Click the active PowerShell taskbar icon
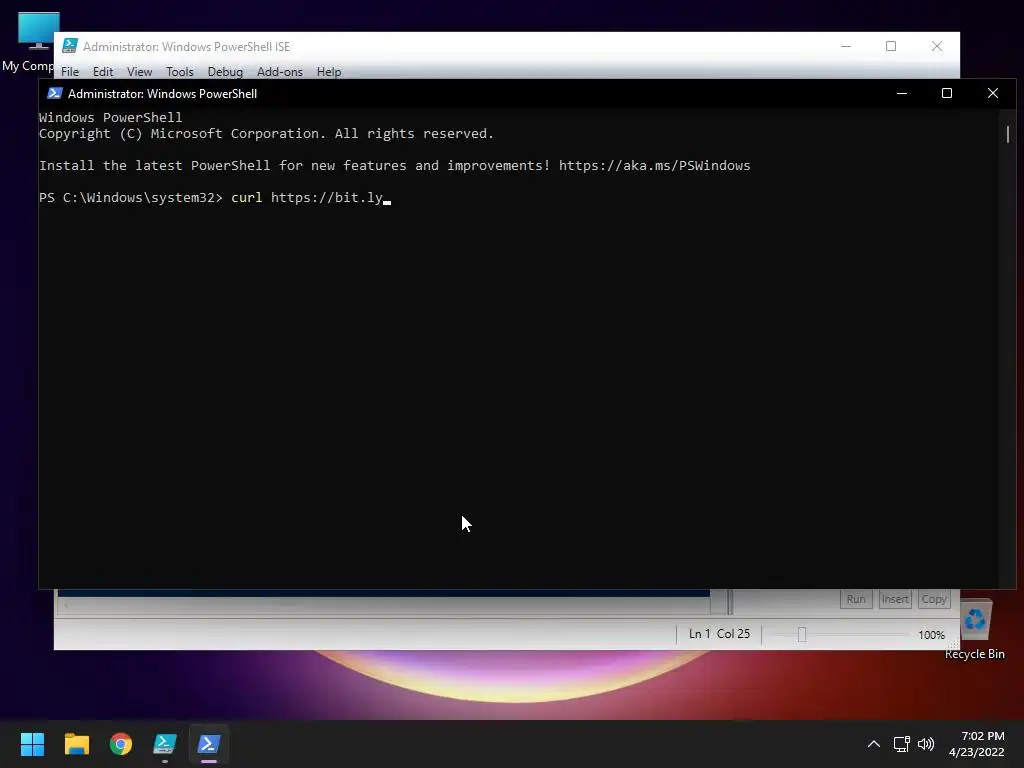This screenshot has height=768, width=1024. 209,744
